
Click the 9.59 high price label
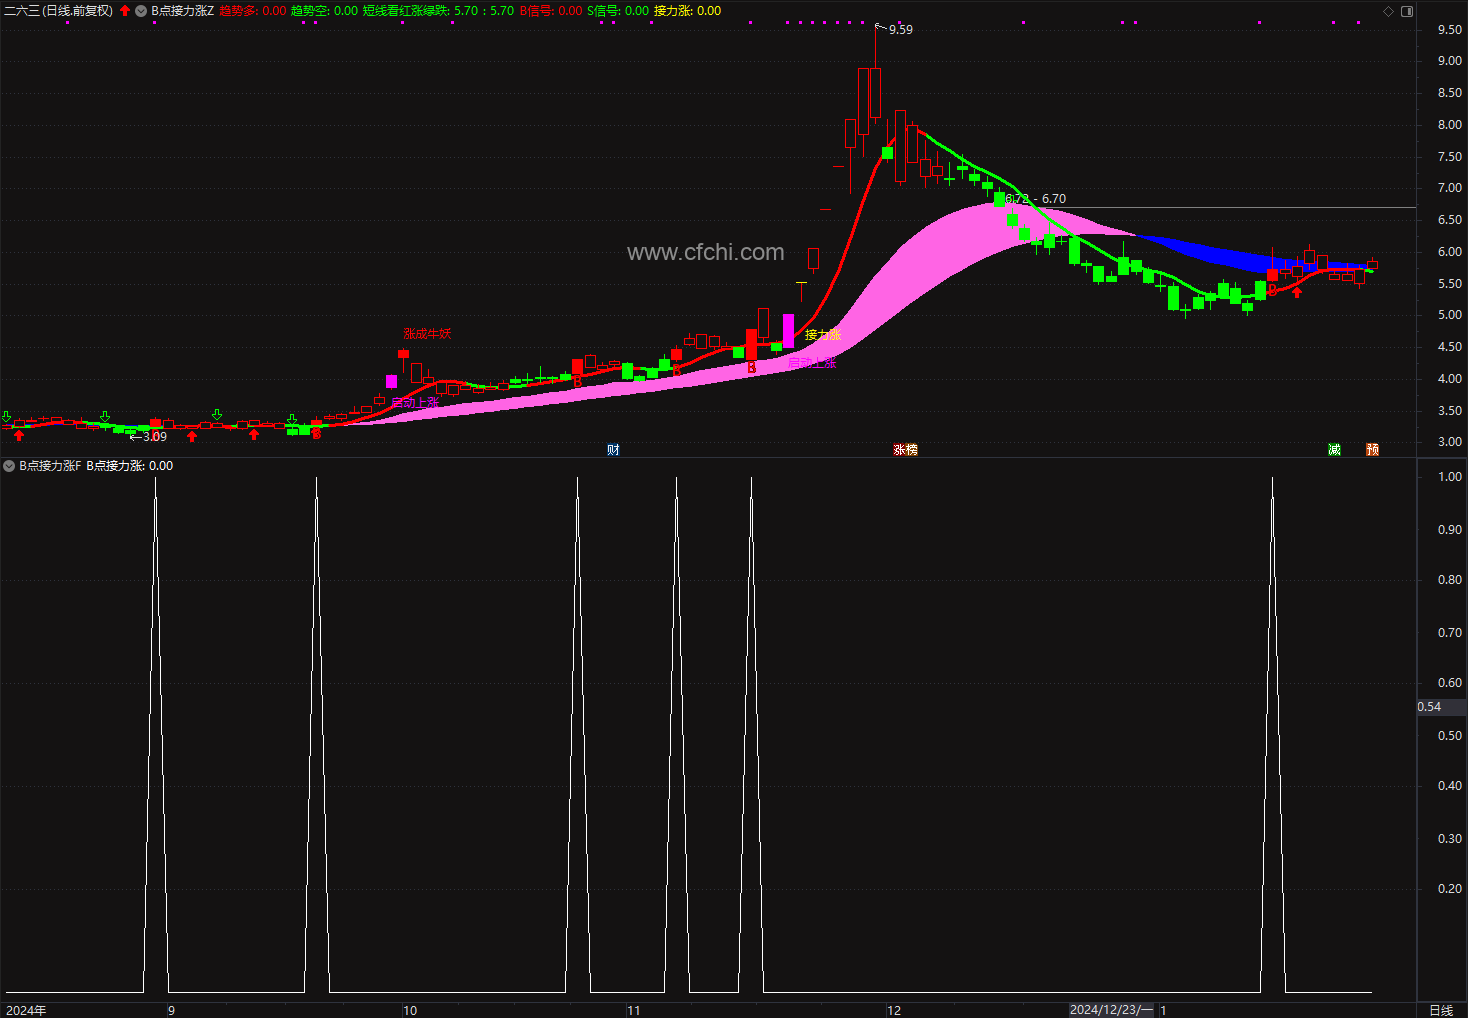pyautogui.click(x=901, y=30)
